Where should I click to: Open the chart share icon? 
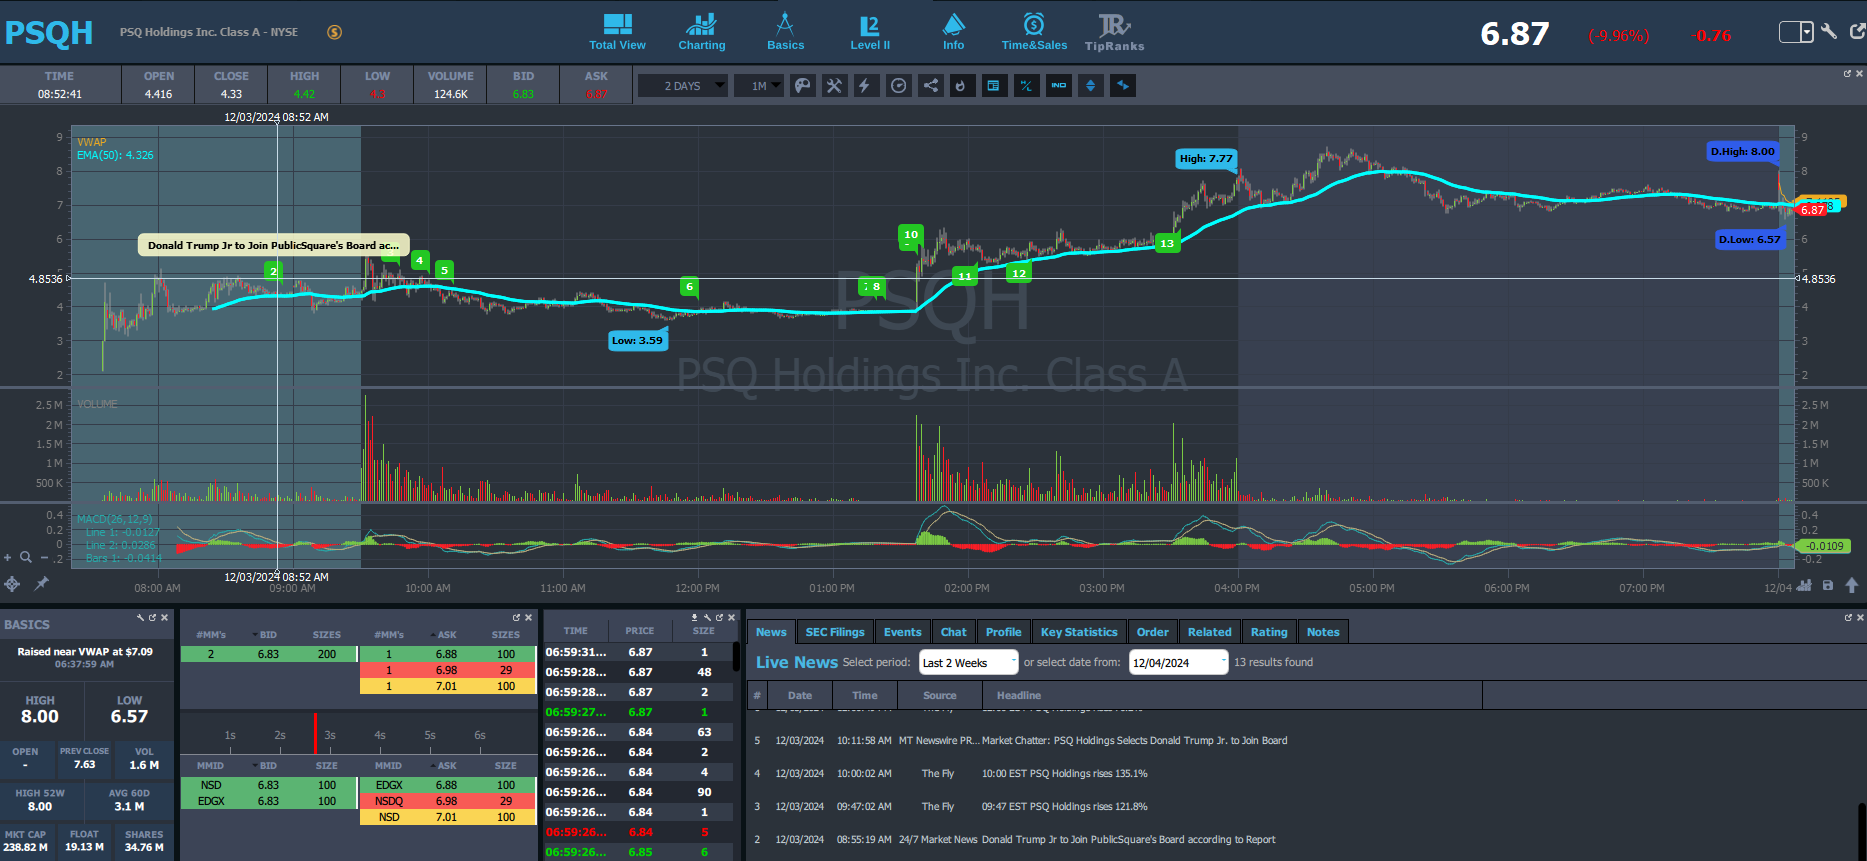pos(930,86)
